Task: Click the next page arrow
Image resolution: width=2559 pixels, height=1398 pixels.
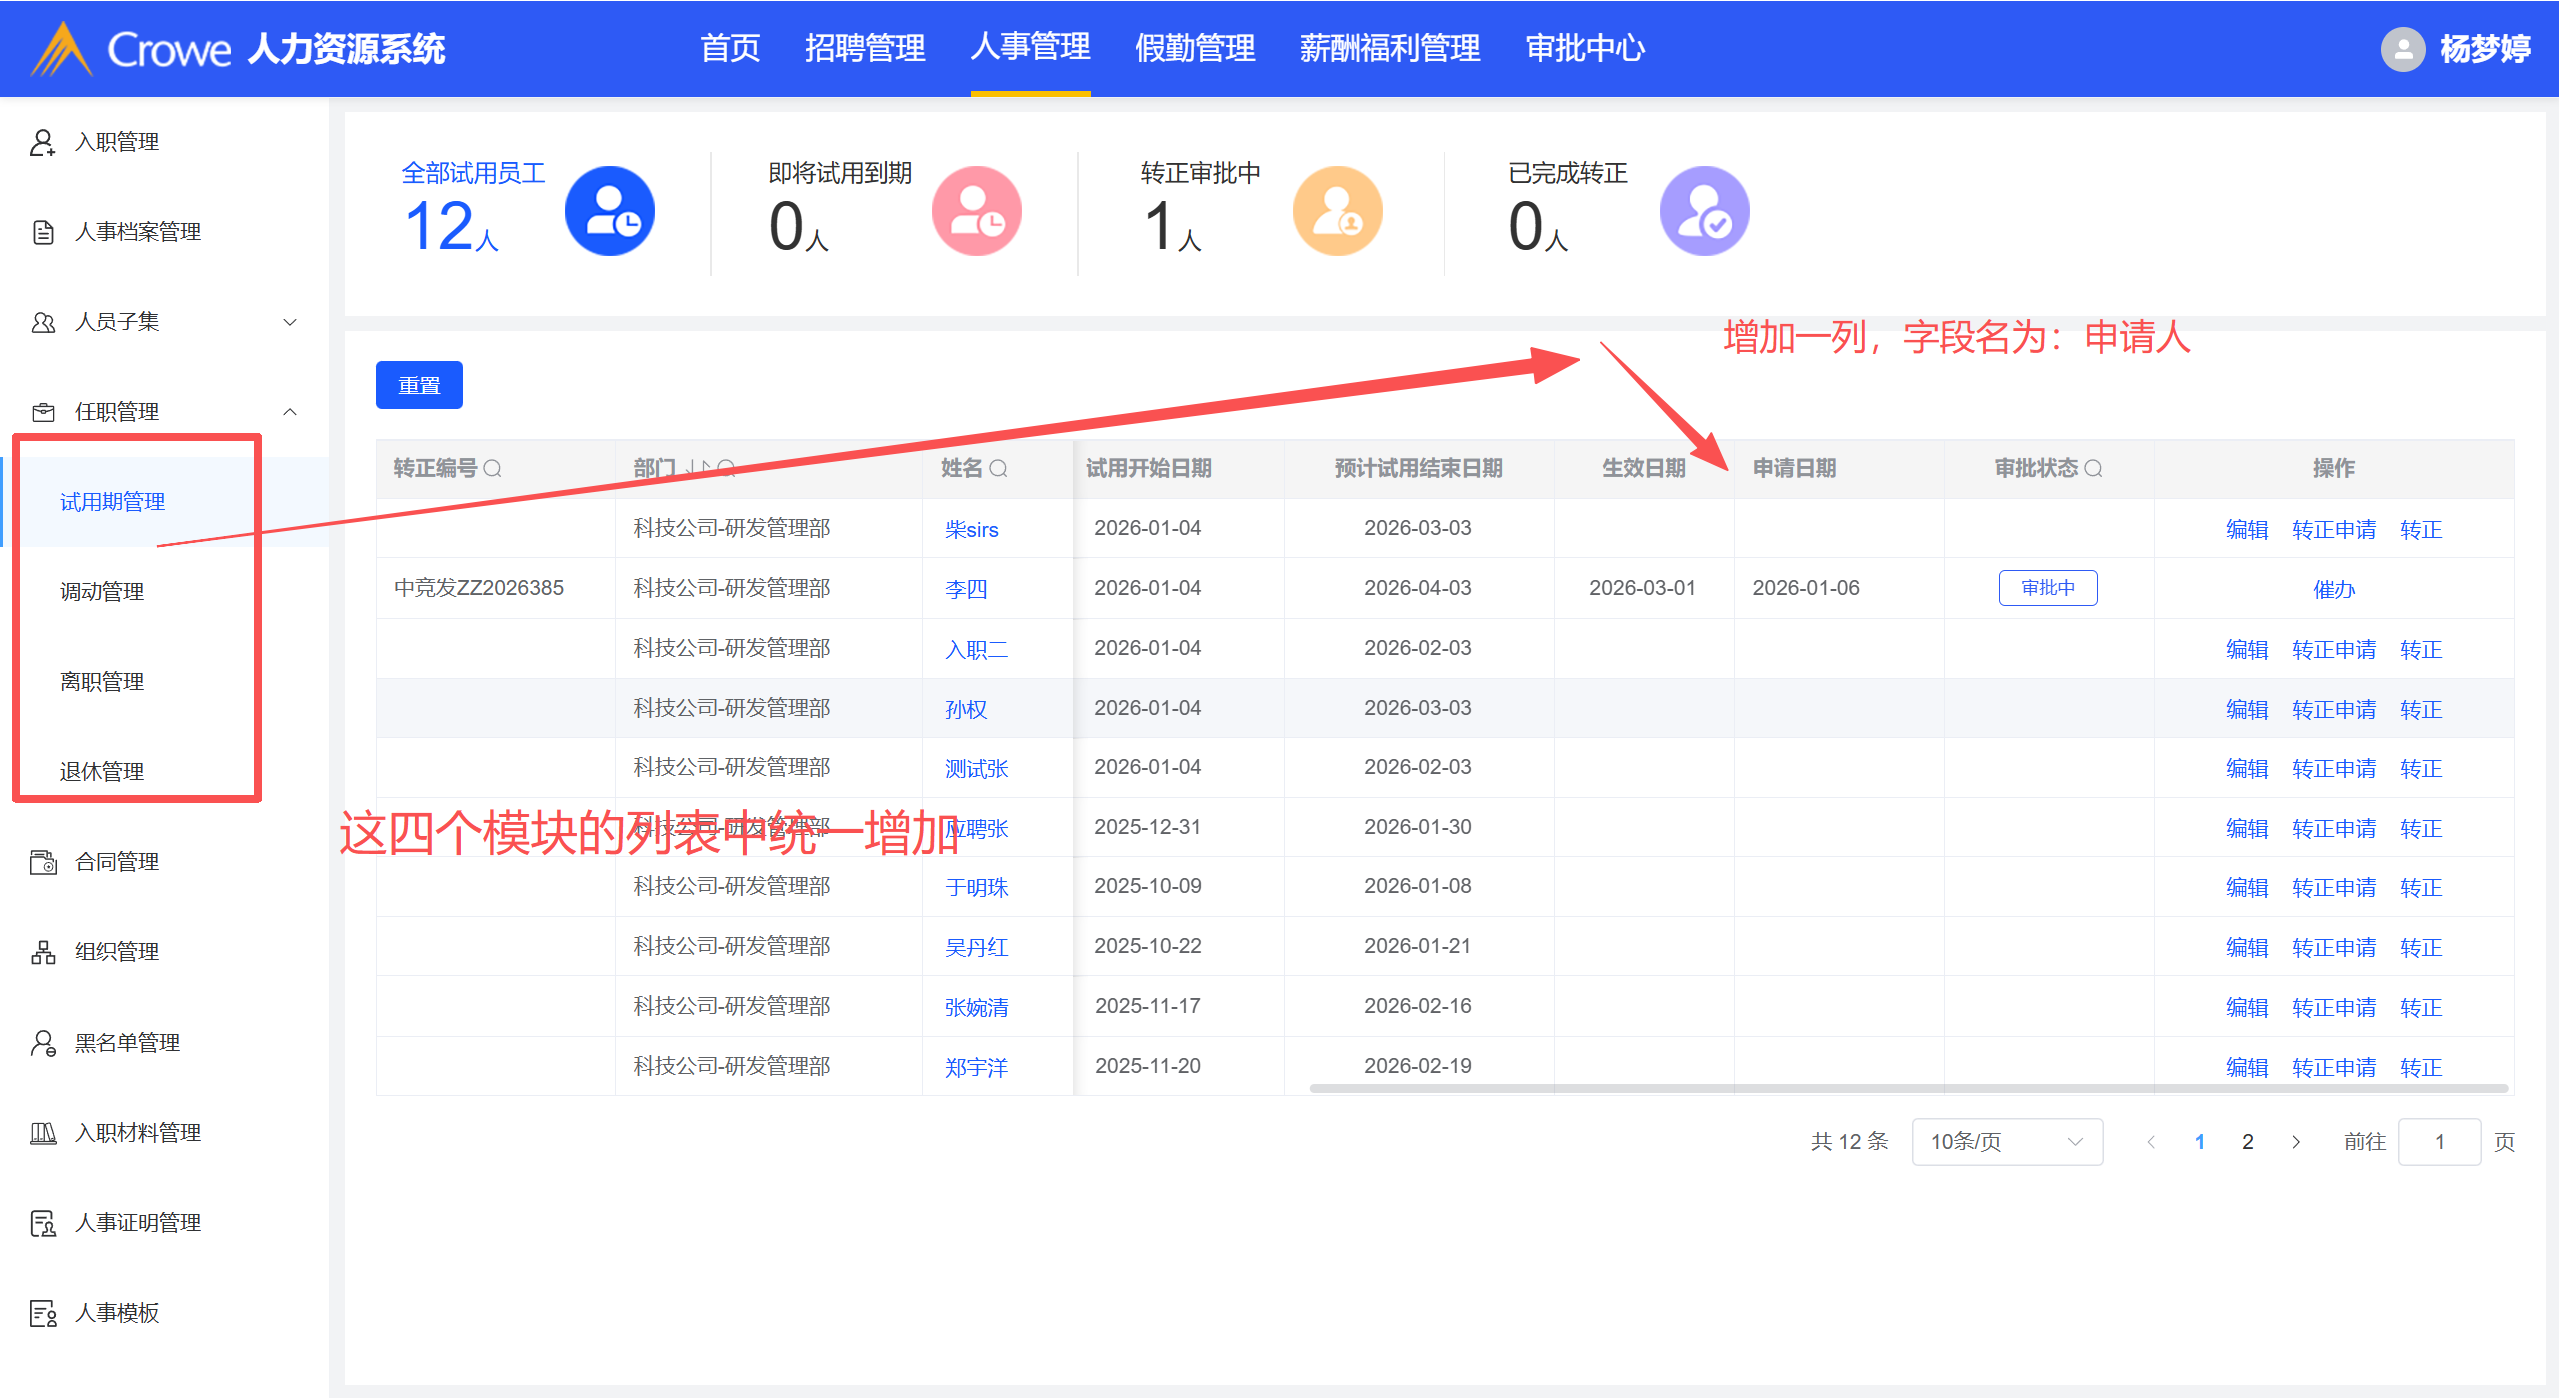Action: [x=2296, y=1142]
